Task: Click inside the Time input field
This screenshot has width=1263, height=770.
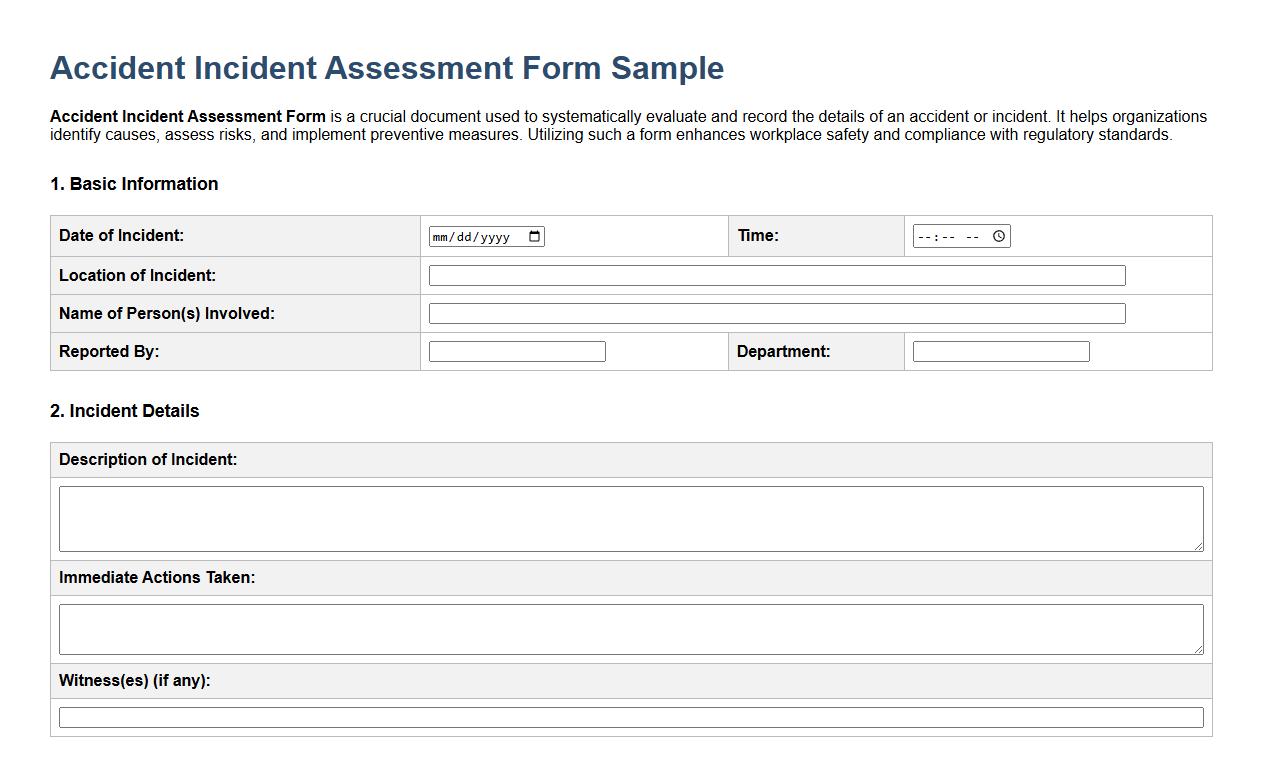Action: click(x=945, y=236)
